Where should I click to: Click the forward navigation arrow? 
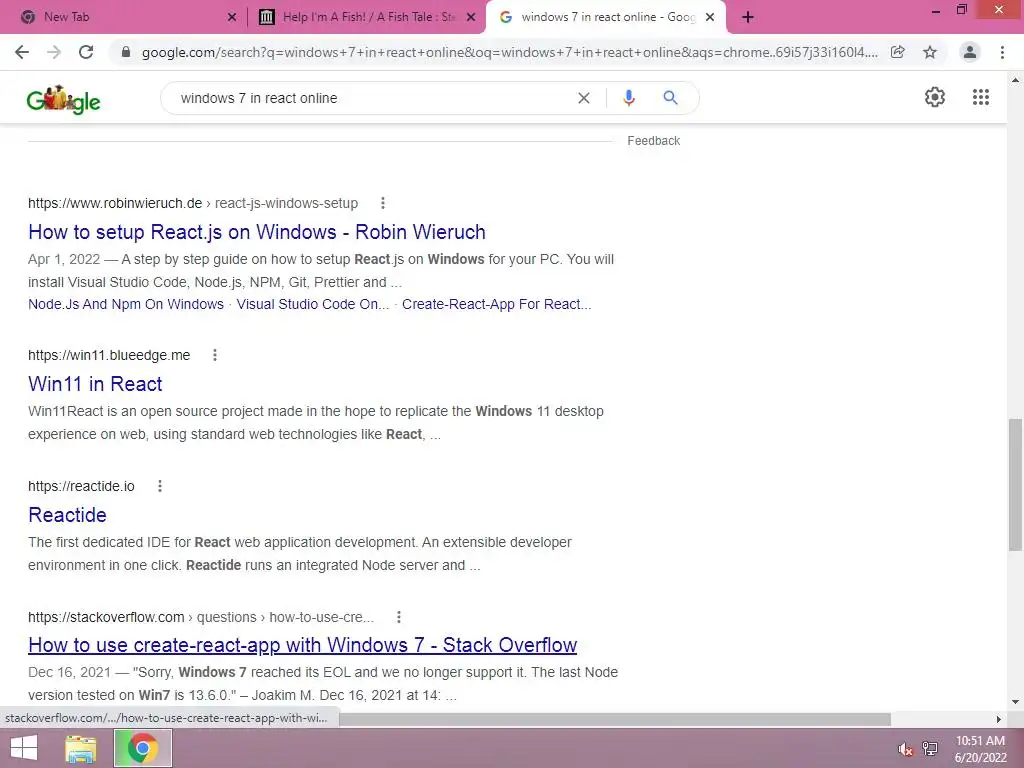pos(54,52)
